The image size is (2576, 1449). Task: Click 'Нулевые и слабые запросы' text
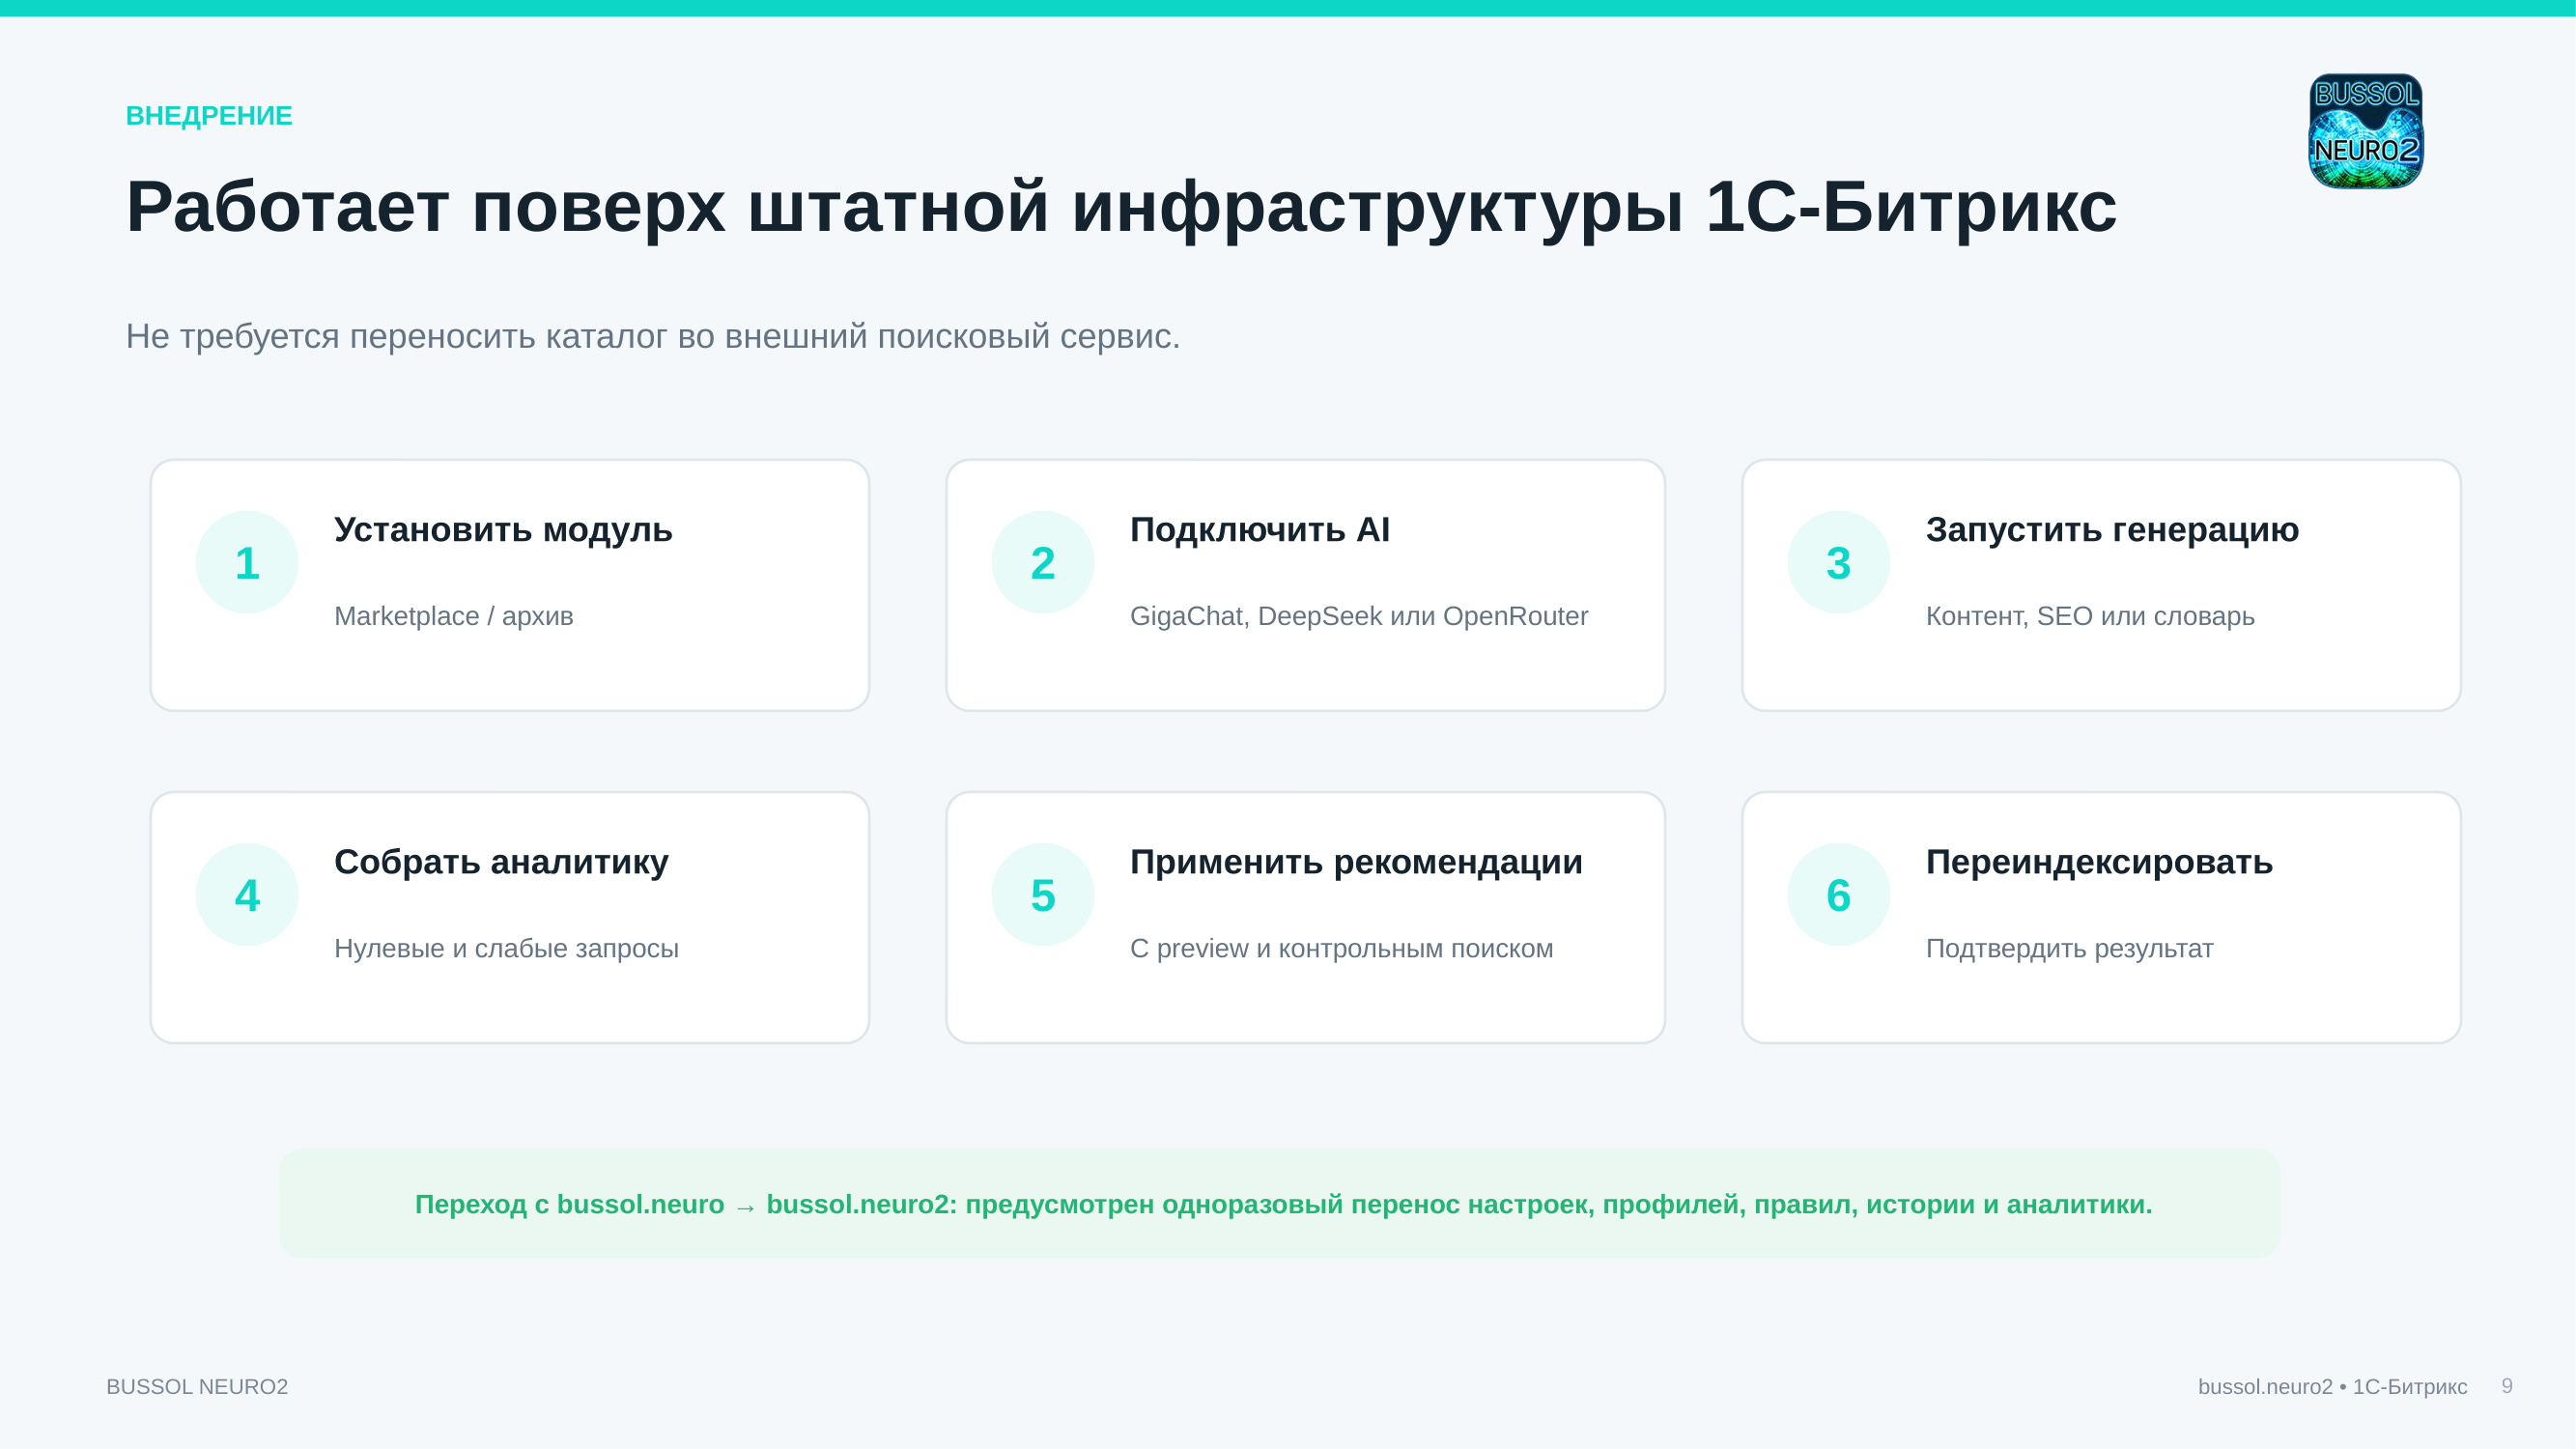(506, 948)
